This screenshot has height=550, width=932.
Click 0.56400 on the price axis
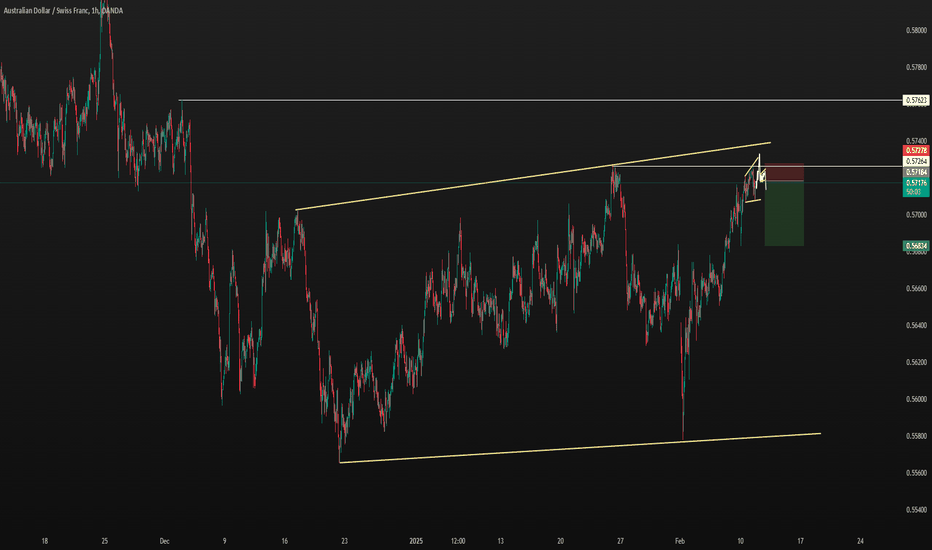click(x=916, y=325)
